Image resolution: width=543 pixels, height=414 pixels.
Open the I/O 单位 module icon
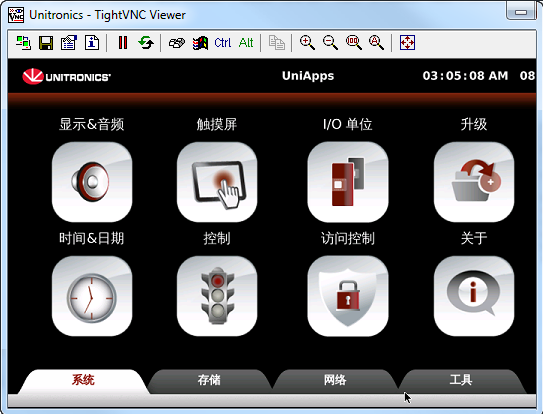click(x=348, y=182)
